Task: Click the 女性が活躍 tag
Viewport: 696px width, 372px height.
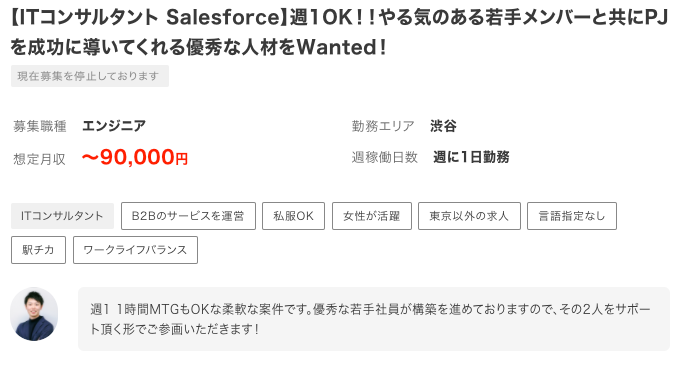Action: [x=372, y=216]
